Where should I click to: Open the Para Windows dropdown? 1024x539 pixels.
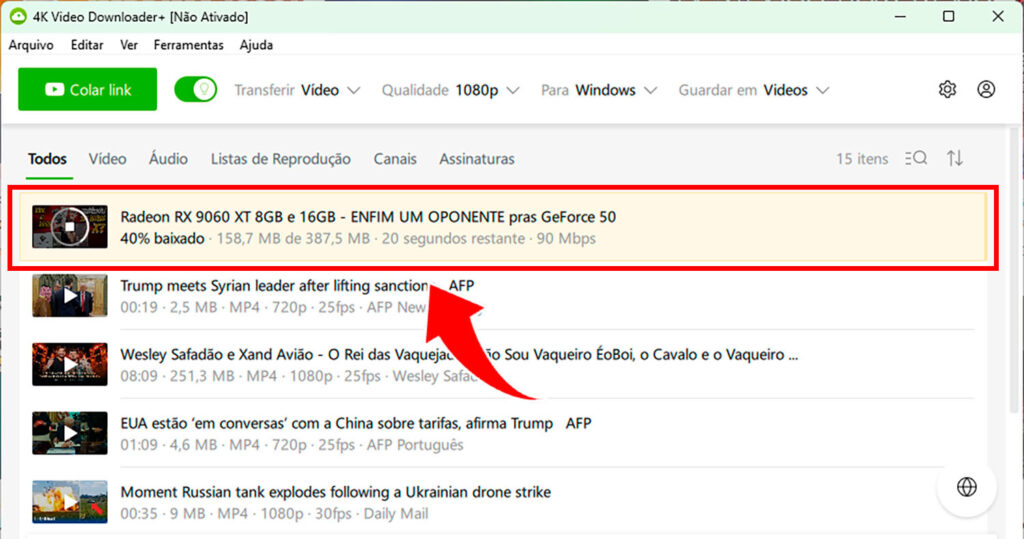[599, 90]
